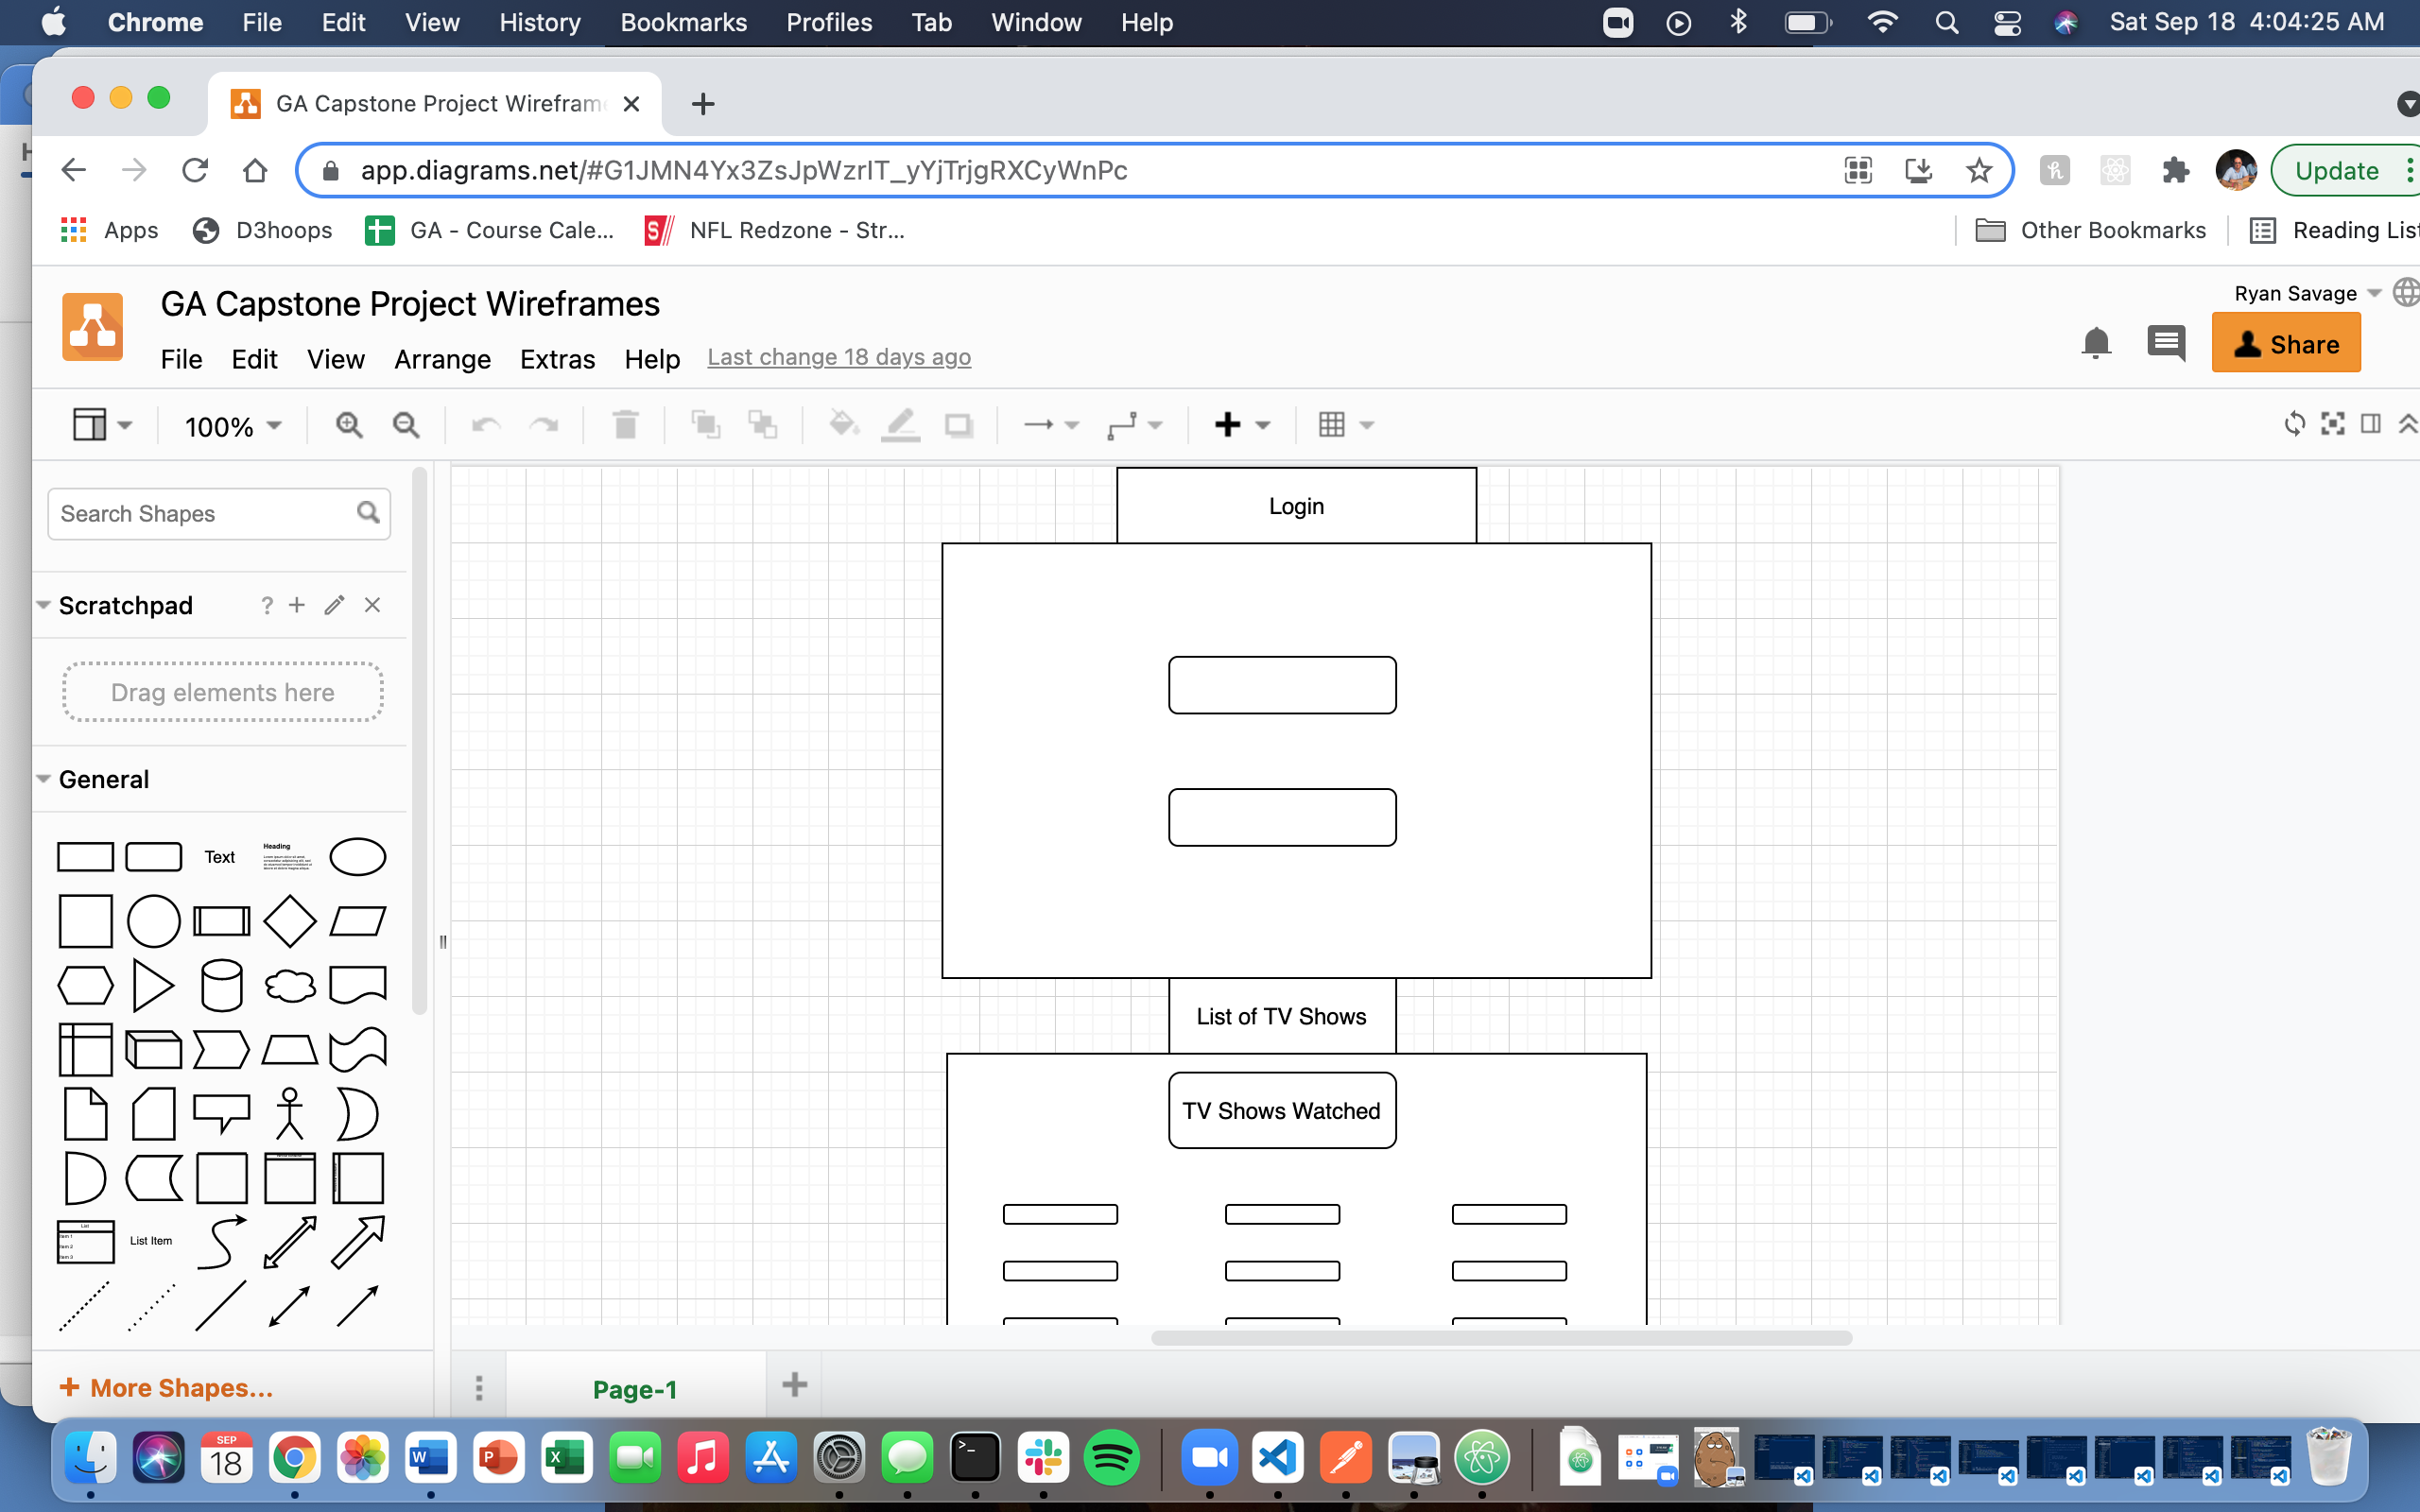The height and width of the screenshot is (1512, 2420).
Task: Select the cylinder shape in General
Action: point(221,986)
